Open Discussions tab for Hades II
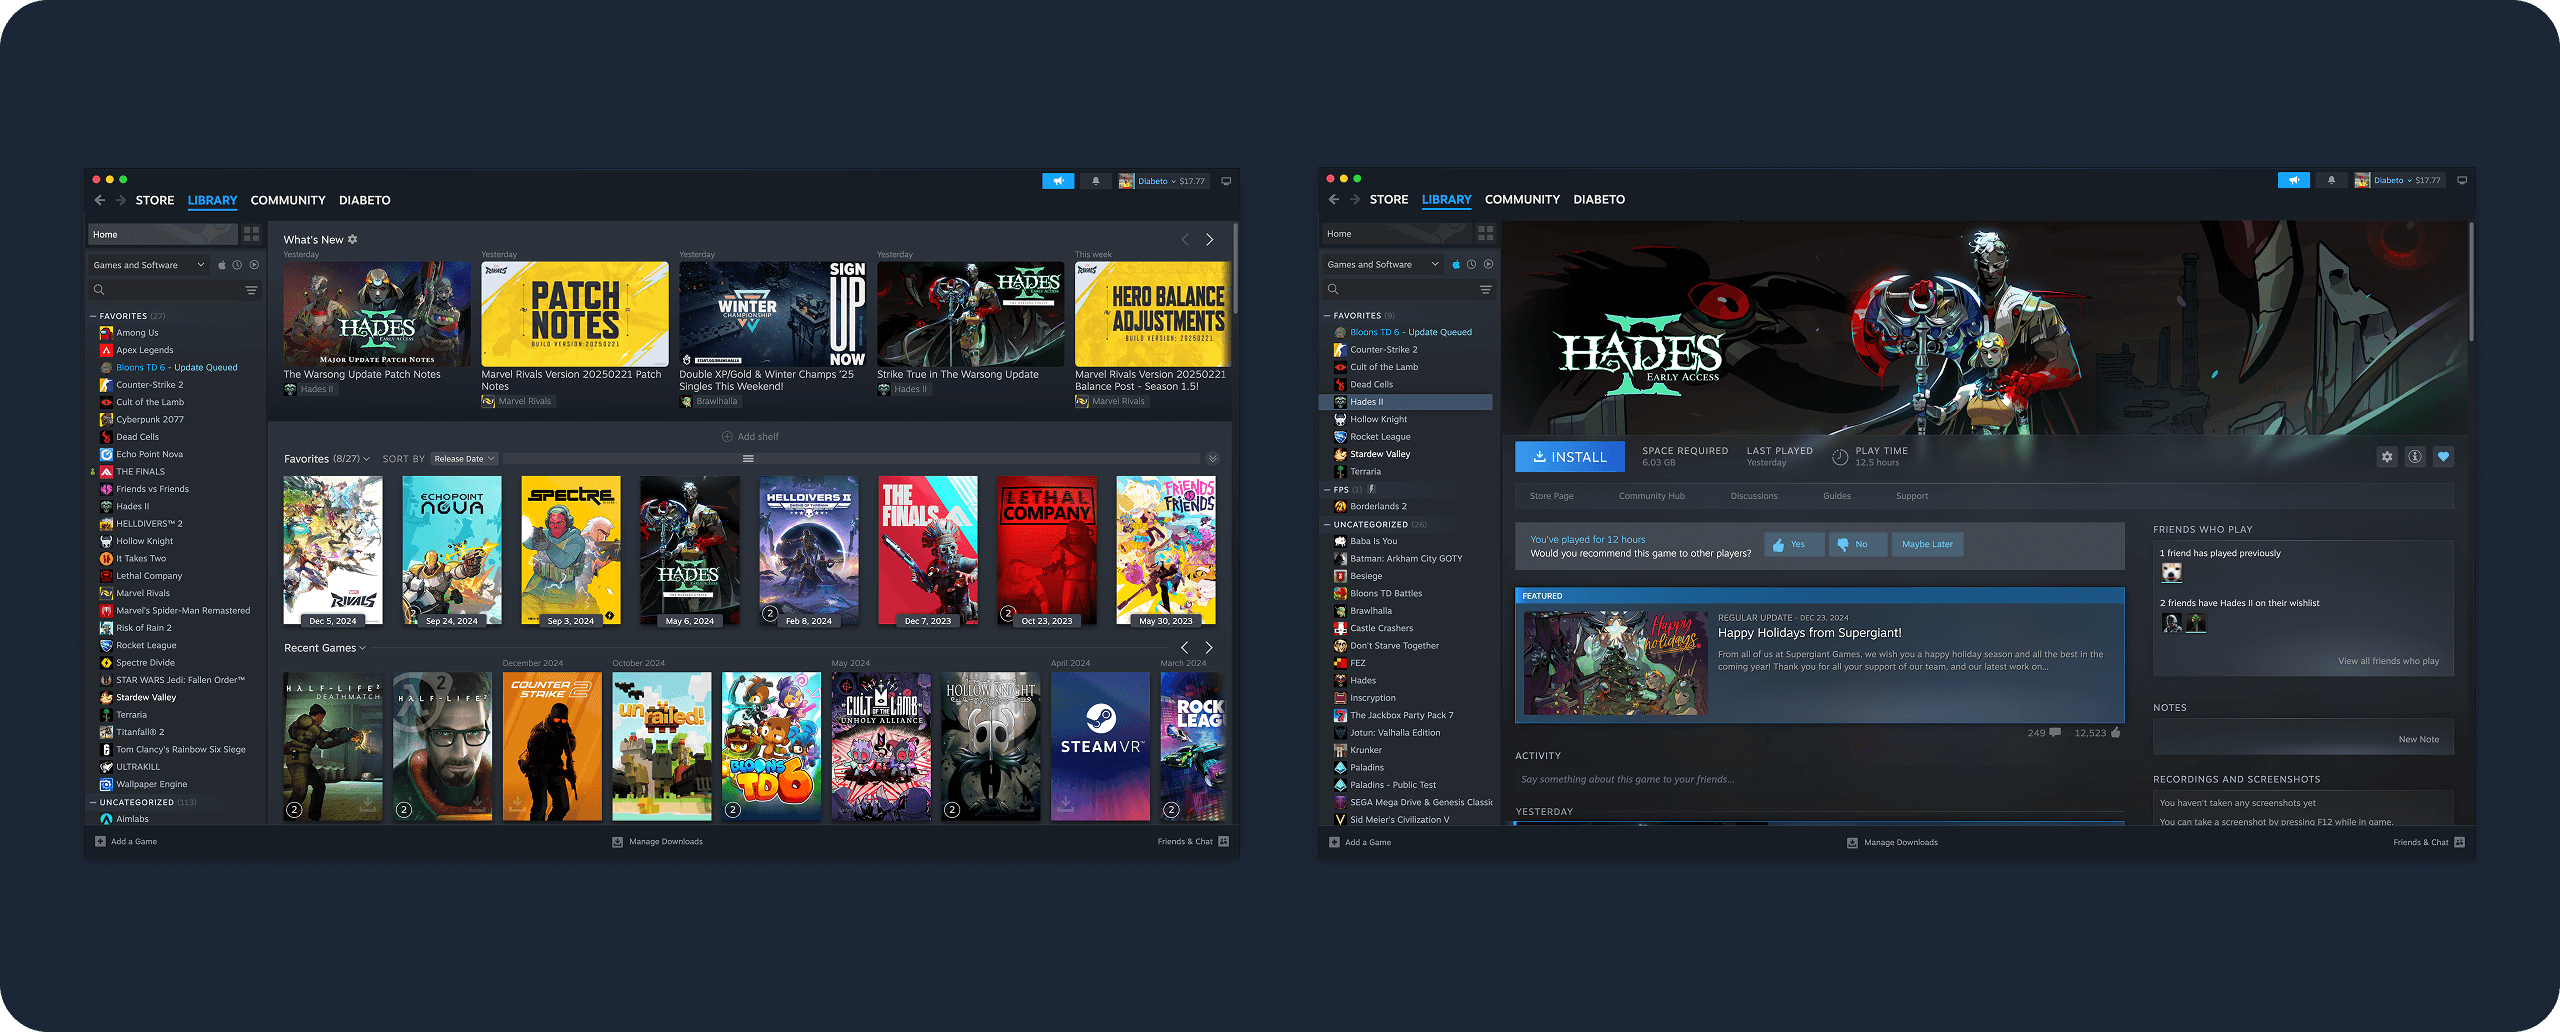The width and height of the screenshot is (2560, 1032). tap(1754, 496)
